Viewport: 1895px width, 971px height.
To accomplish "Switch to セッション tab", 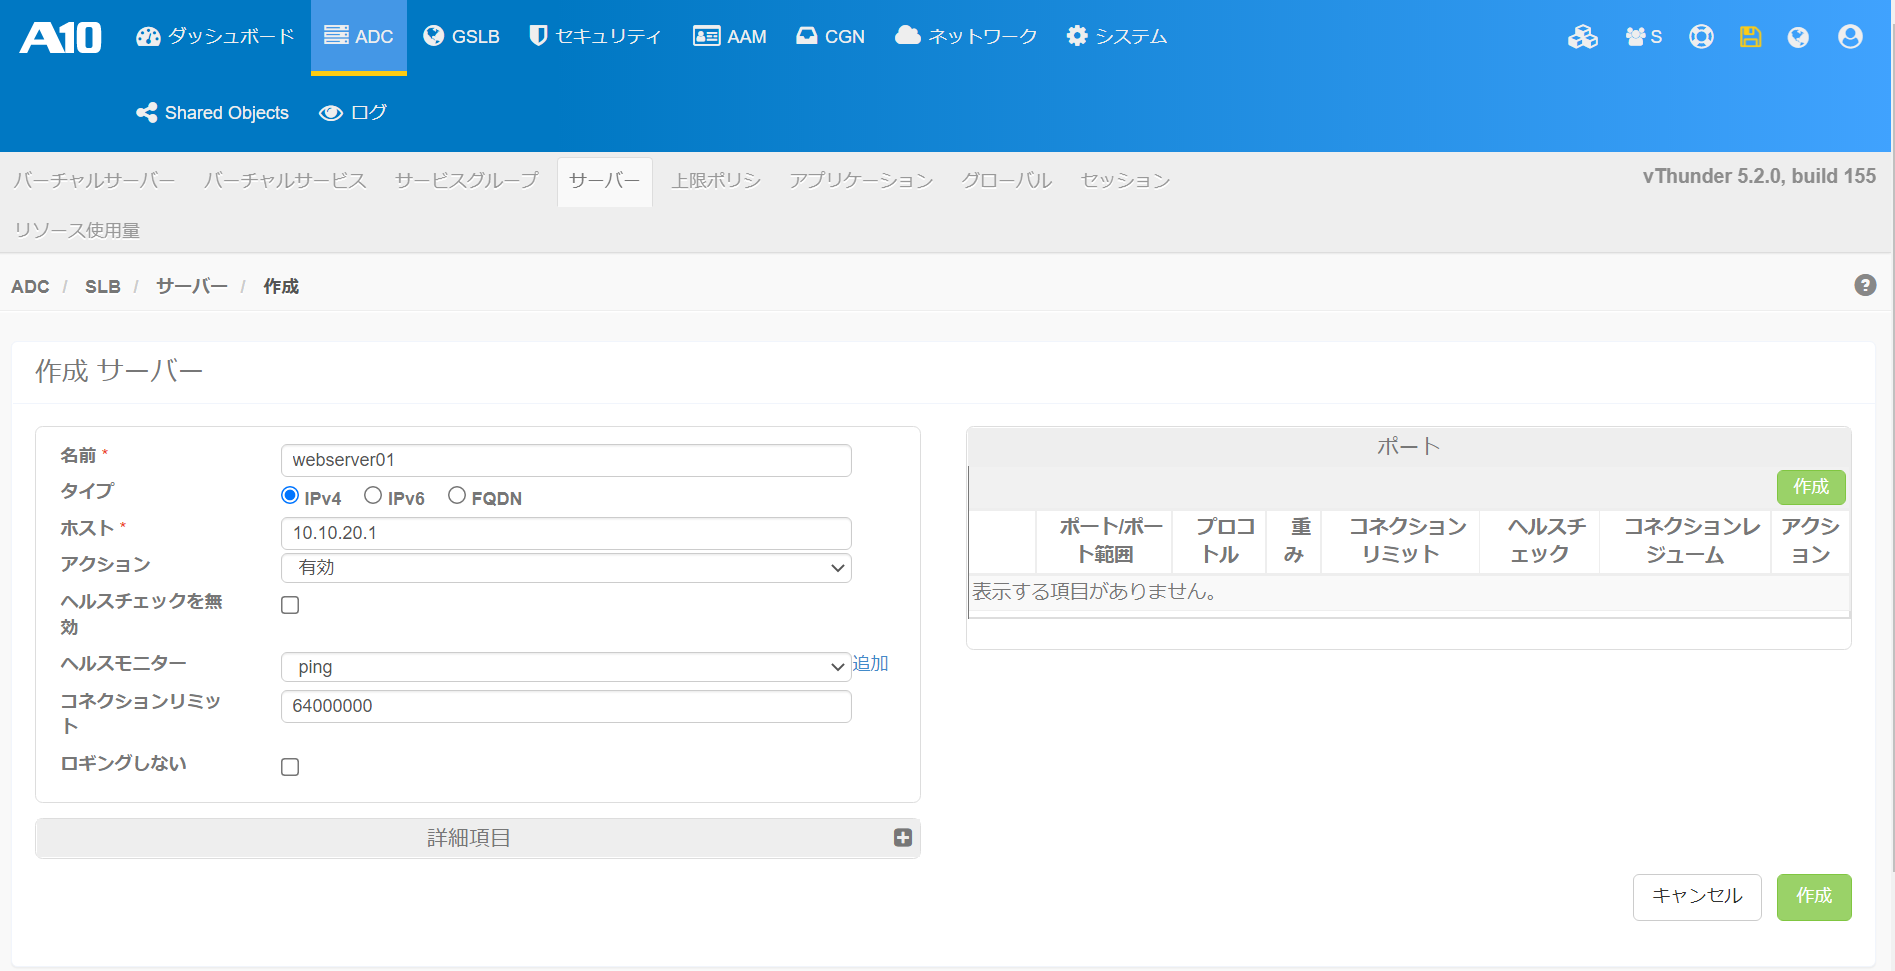I will point(1125,180).
